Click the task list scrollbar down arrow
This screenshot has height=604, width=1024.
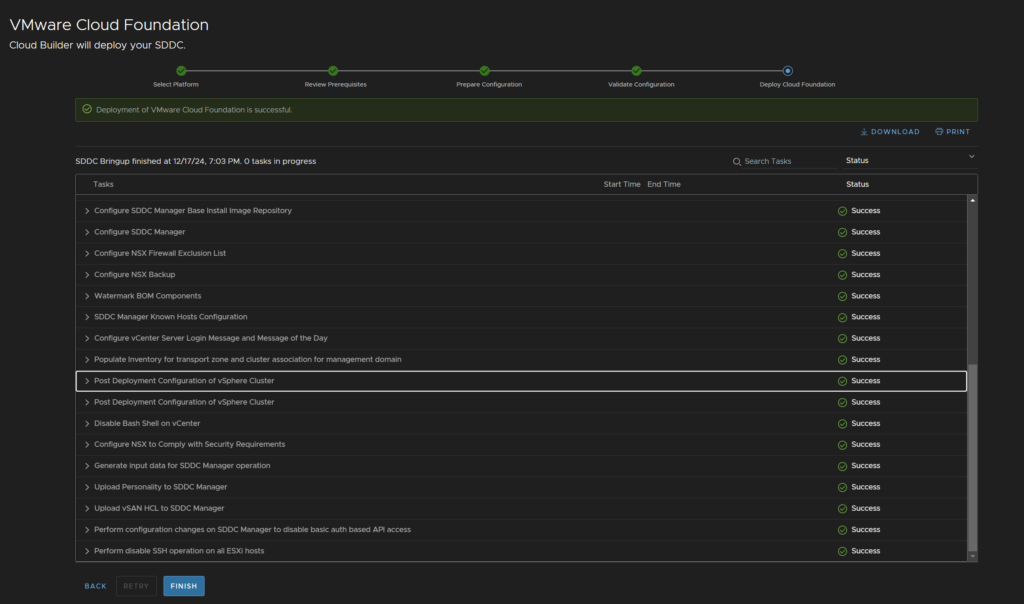point(972,556)
